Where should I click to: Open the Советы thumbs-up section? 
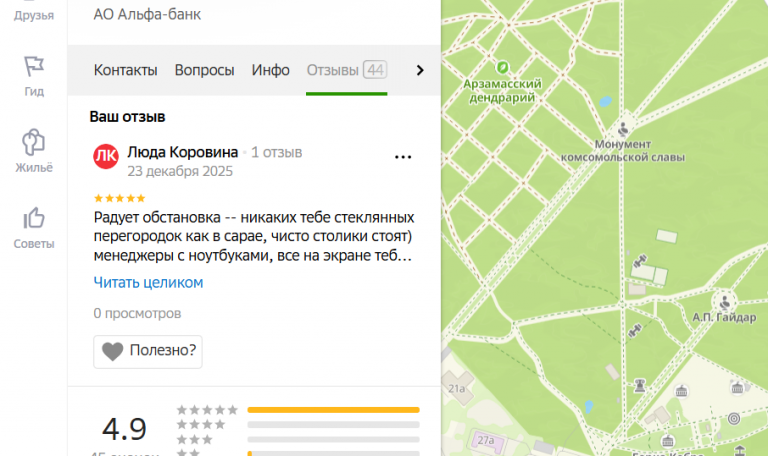[34, 228]
